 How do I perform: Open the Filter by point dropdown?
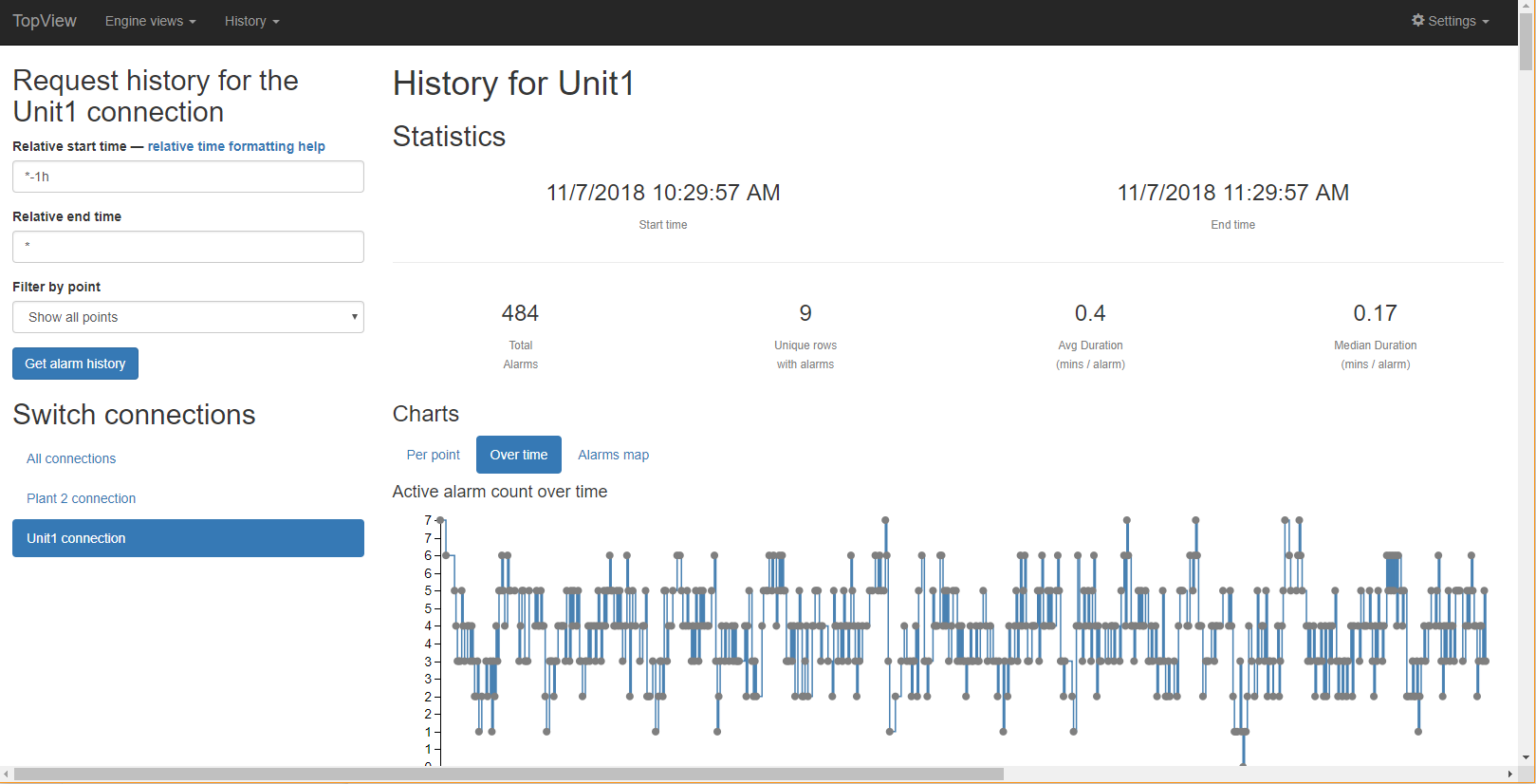click(188, 317)
